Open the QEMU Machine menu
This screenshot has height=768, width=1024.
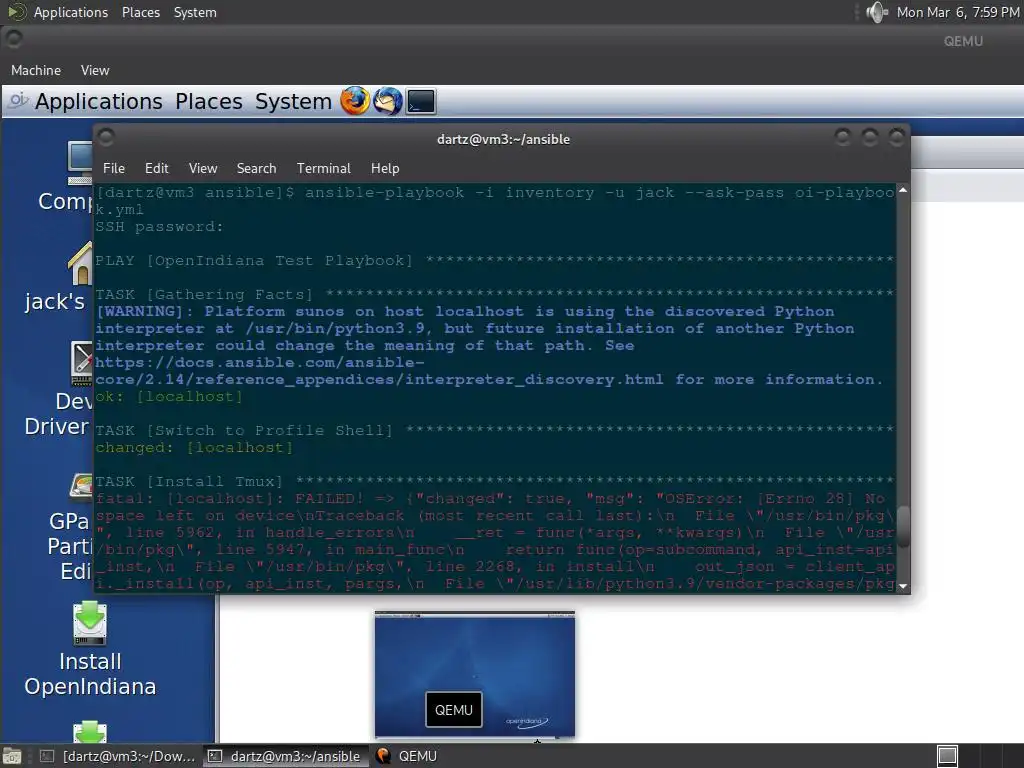36,70
